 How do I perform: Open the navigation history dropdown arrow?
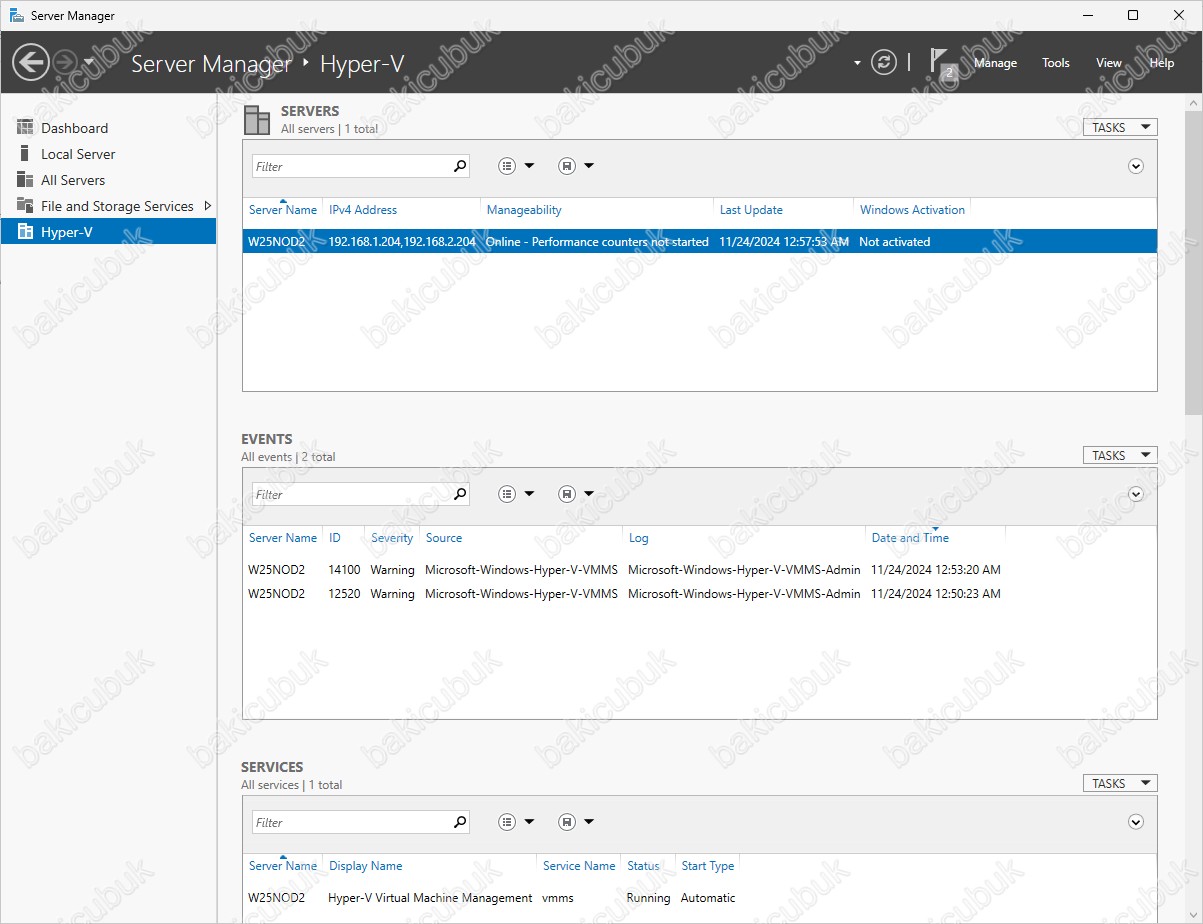pos(89,63)
